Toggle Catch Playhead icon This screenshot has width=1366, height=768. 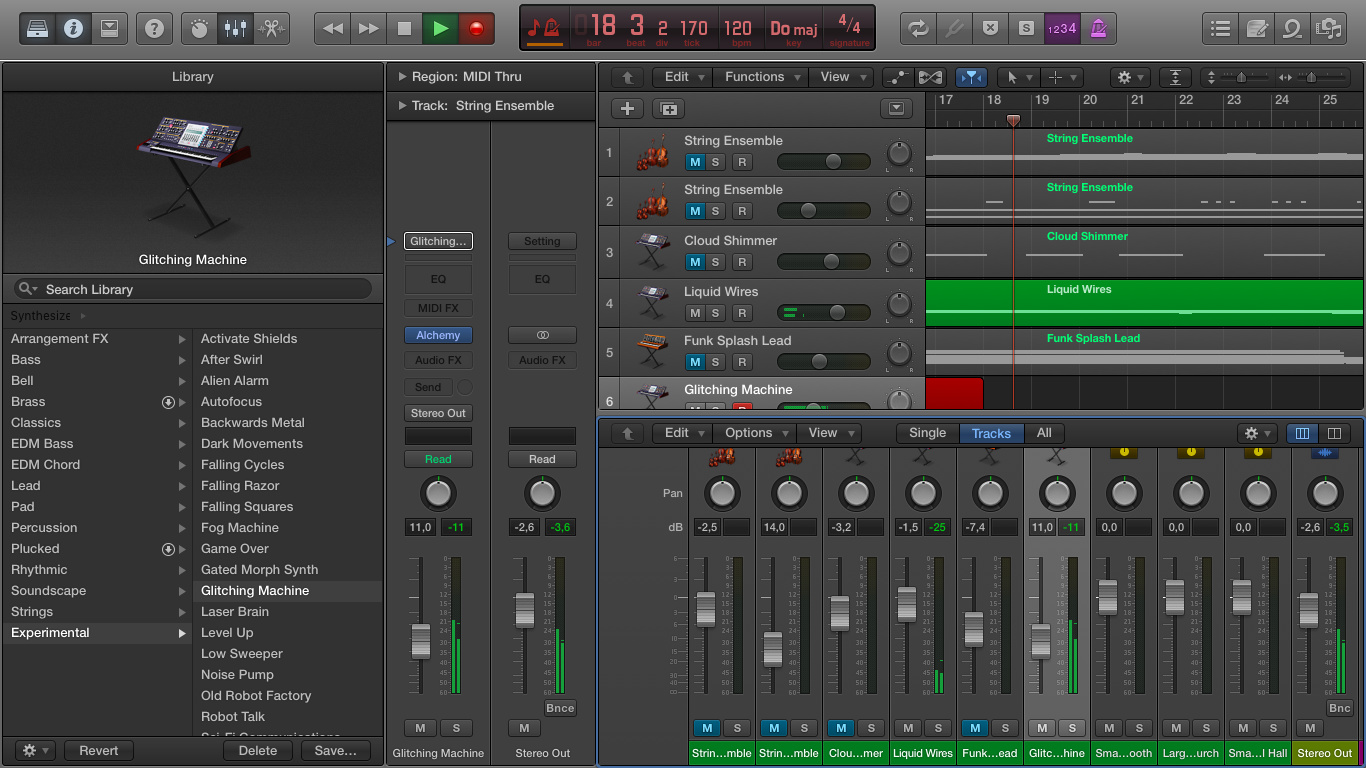[x=970, y=77]
